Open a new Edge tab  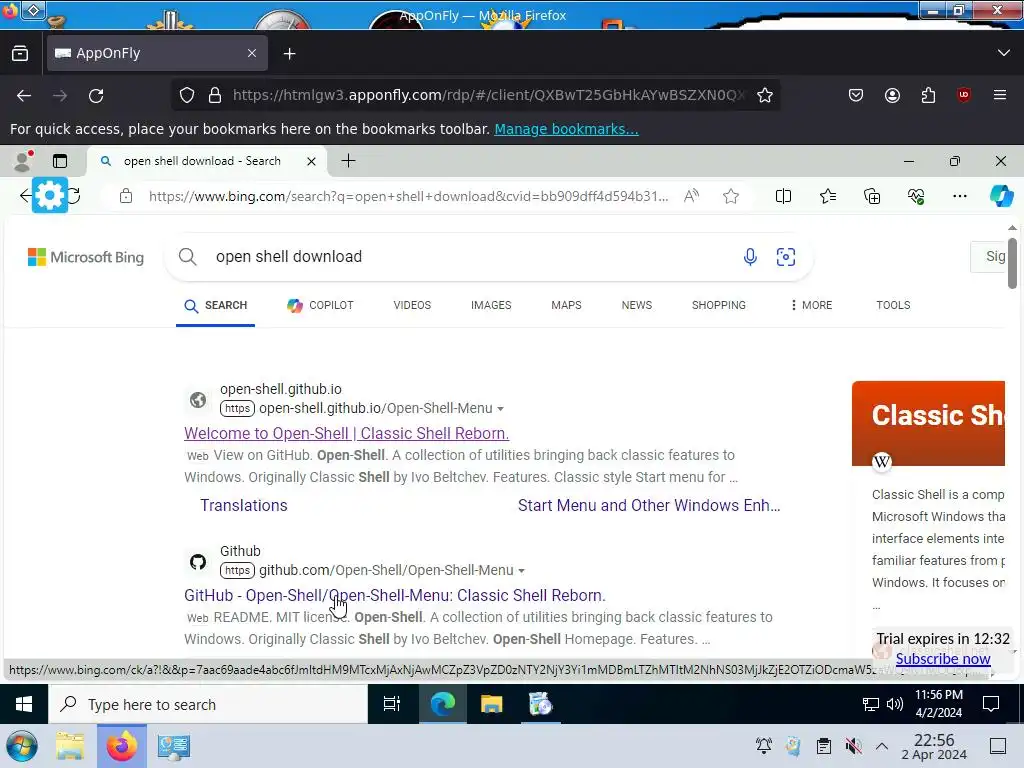pyautogui.click(x=349, y=161)
